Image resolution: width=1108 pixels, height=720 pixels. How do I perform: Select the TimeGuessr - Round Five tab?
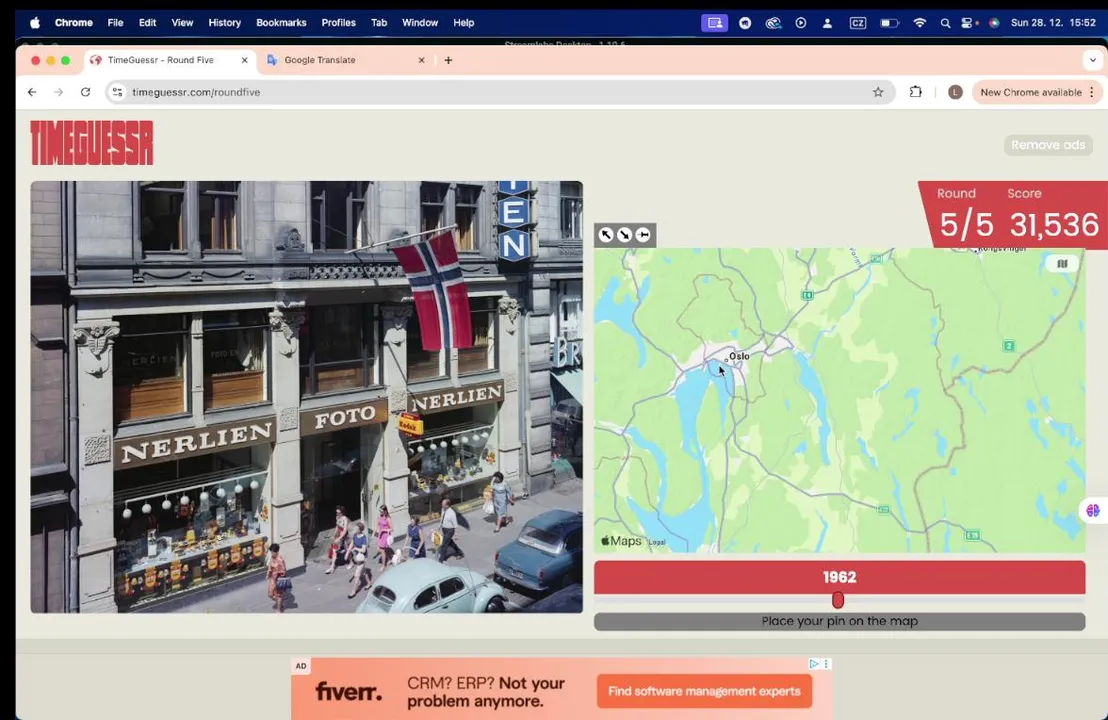(170, 60)
